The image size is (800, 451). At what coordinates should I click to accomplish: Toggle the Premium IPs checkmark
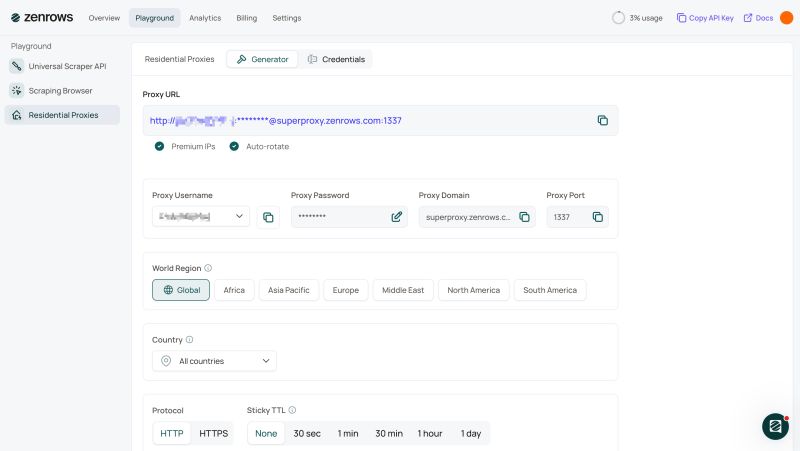(x=159, y=146)
